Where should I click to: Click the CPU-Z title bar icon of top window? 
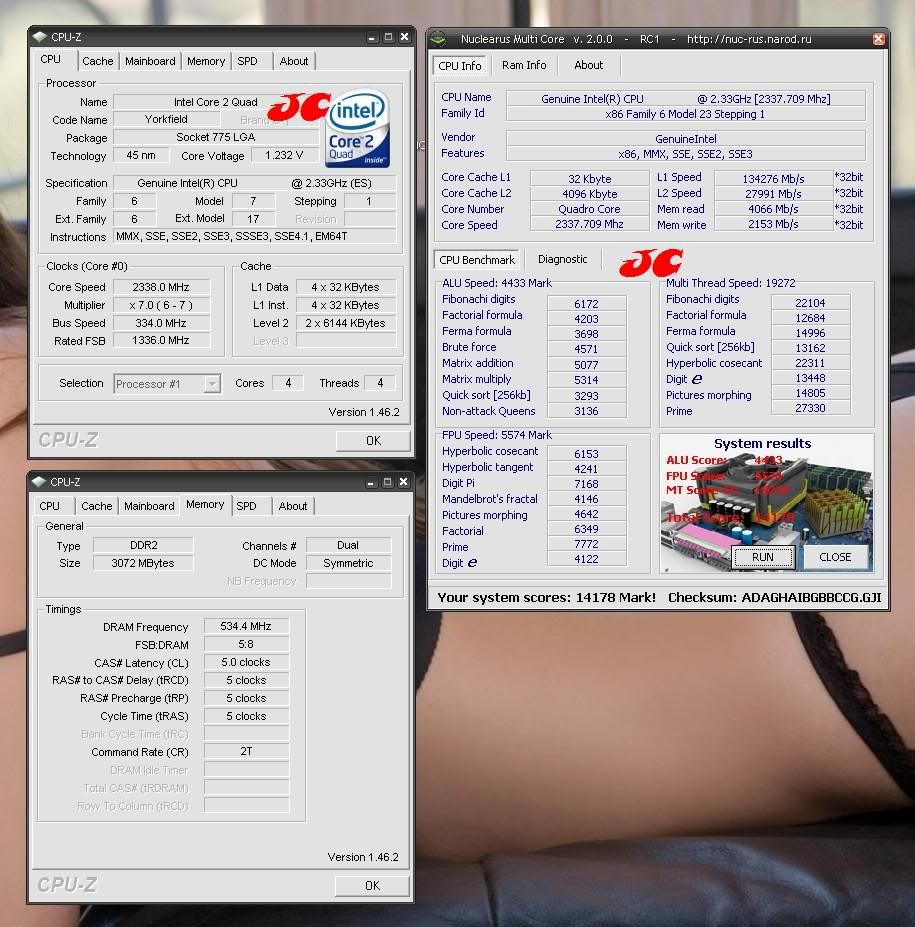pos(40,37)
